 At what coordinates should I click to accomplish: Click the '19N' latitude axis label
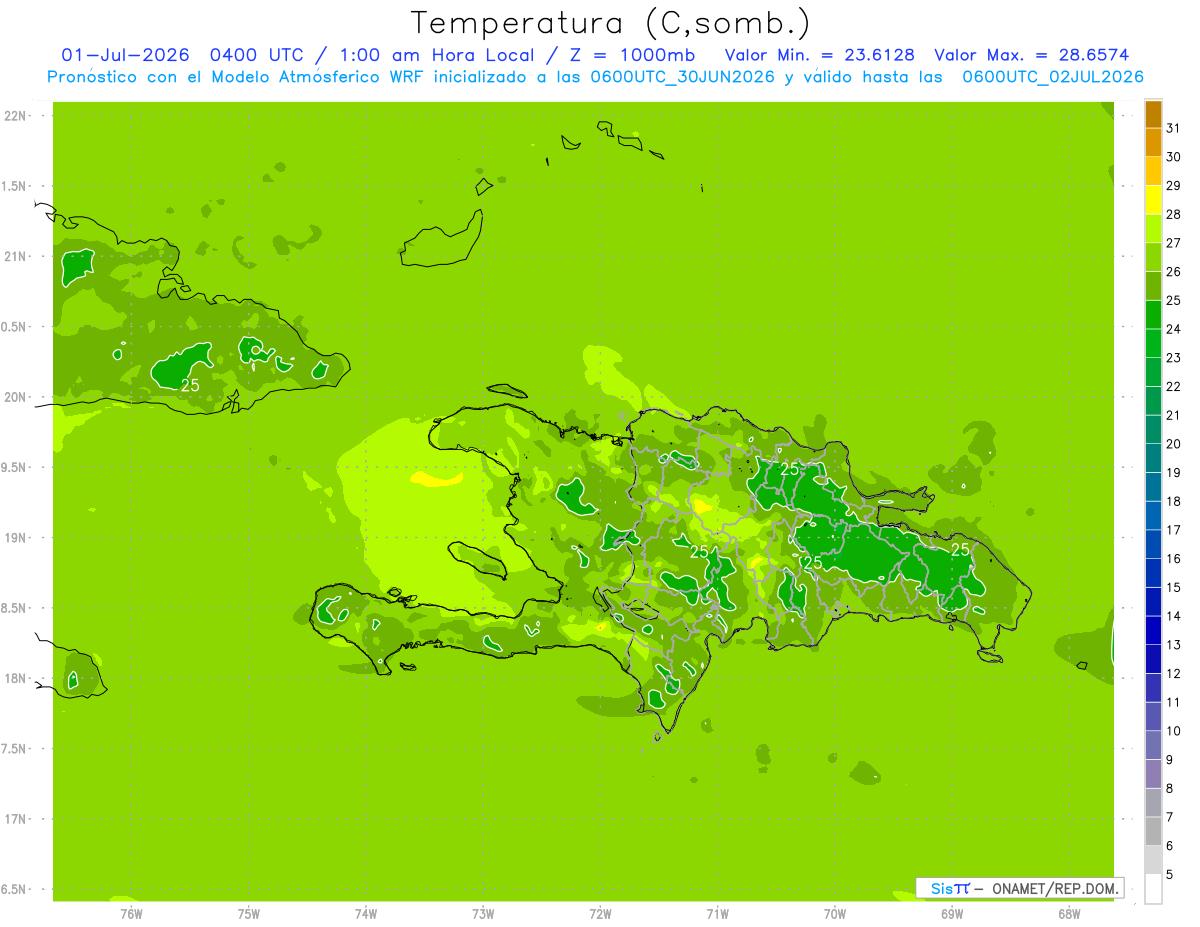tap(16, 537)
